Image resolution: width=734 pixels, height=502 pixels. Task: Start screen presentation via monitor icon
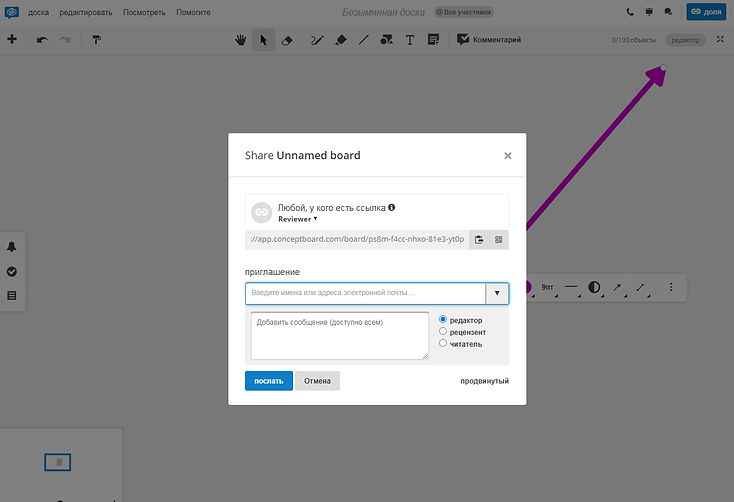coord(649,12)
